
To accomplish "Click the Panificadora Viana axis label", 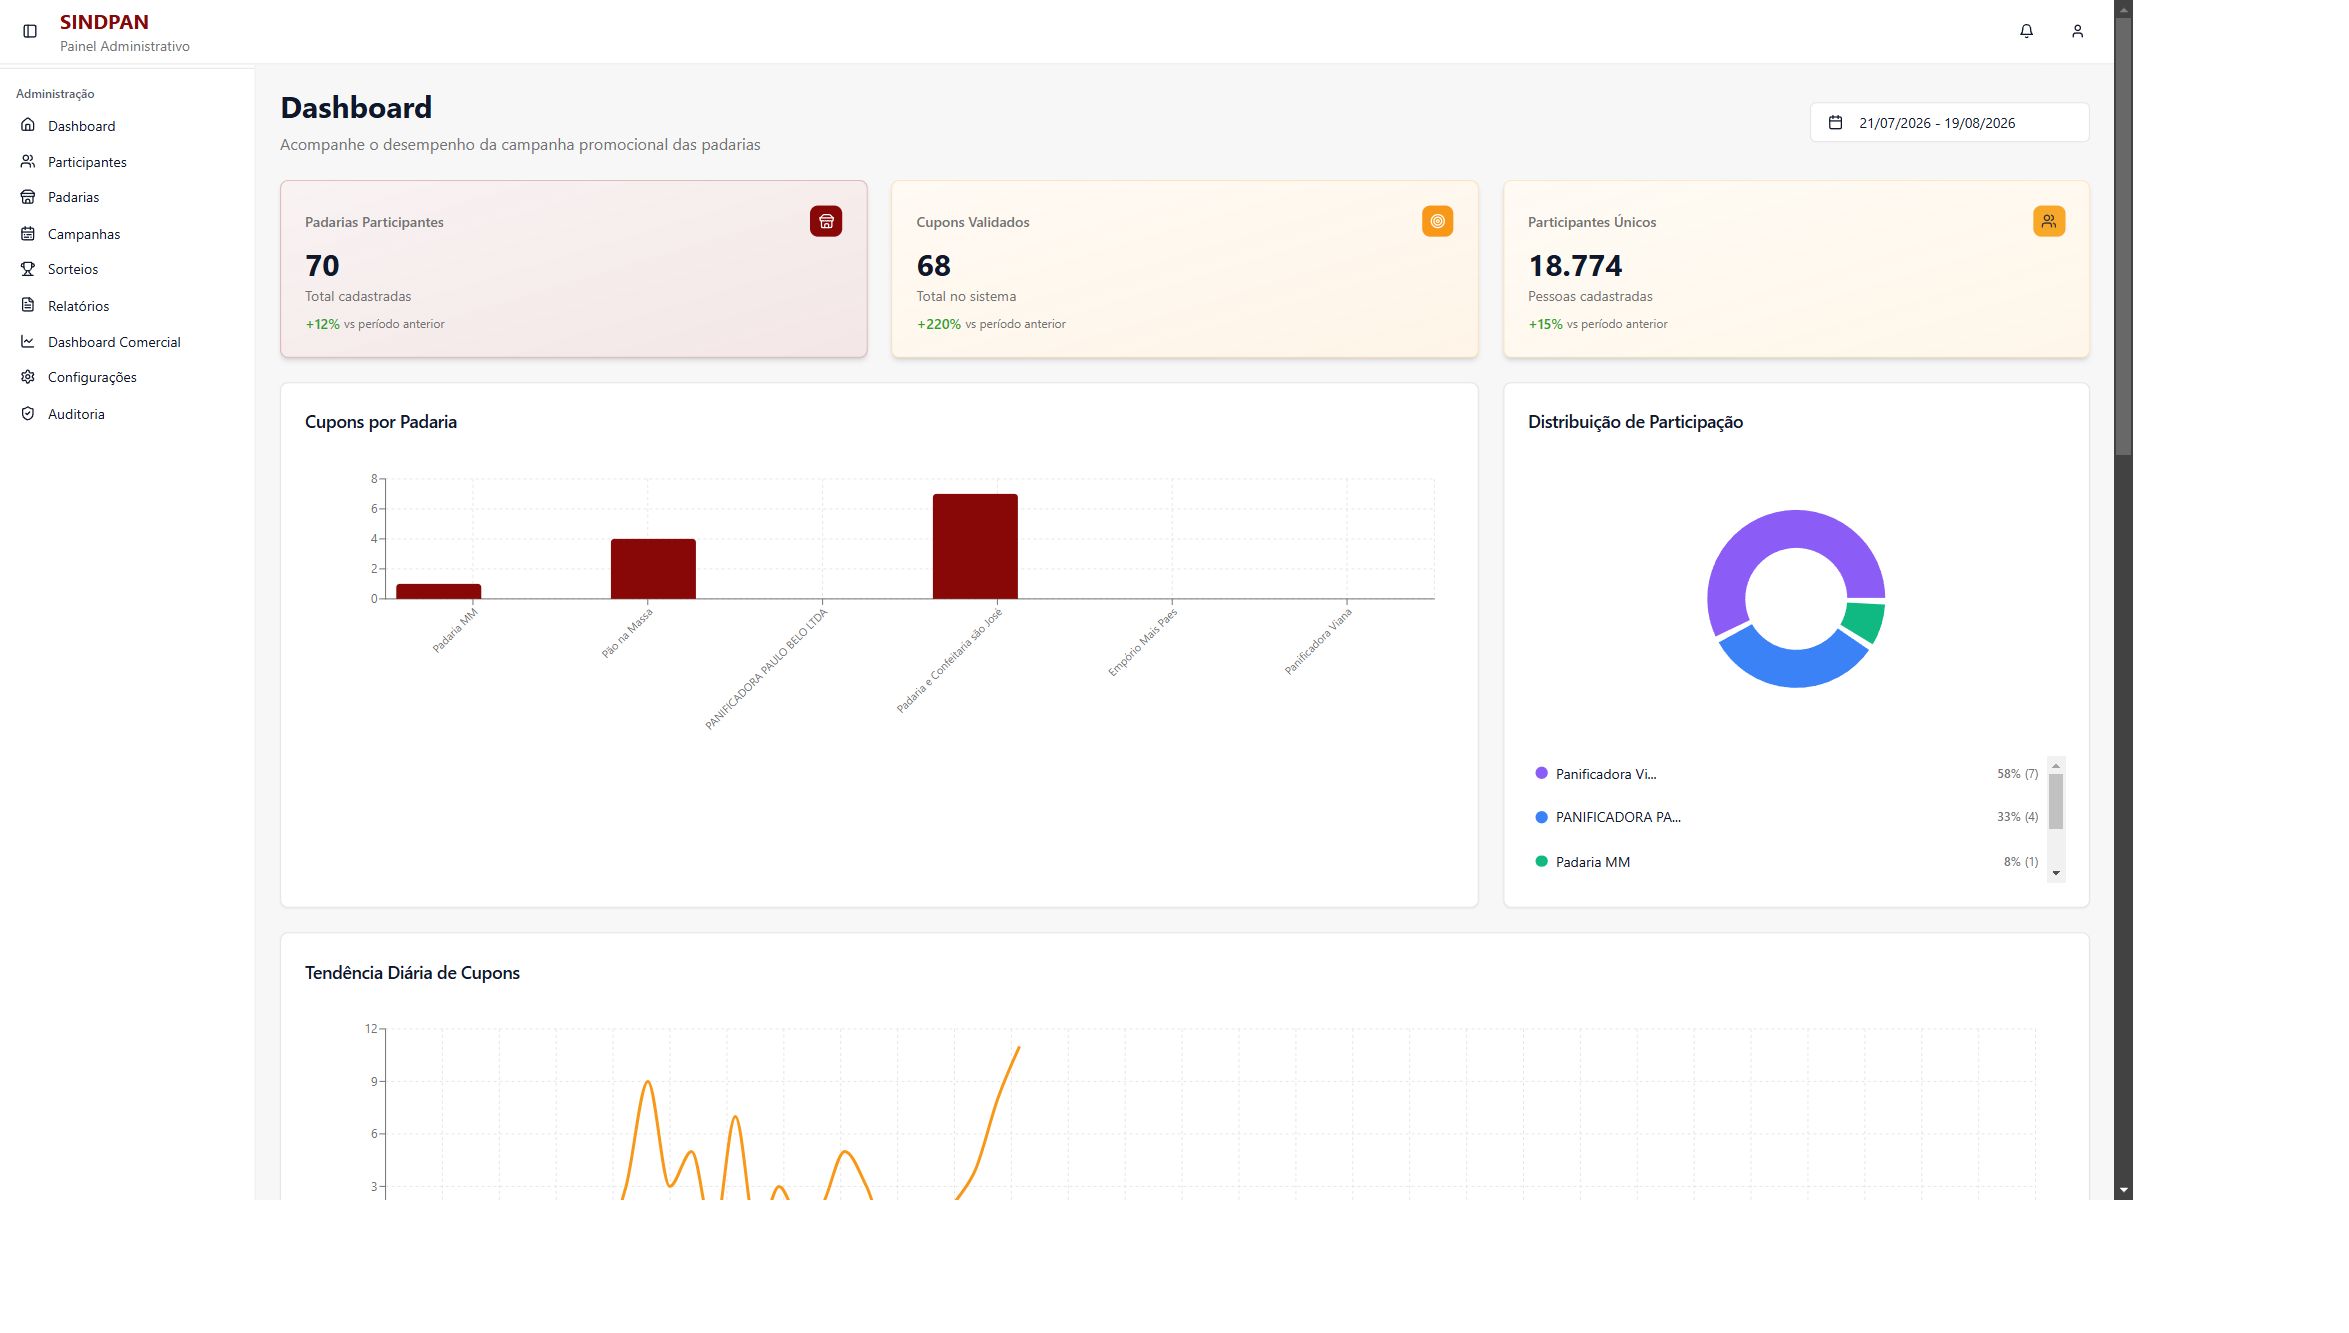I will [1319, 641].
